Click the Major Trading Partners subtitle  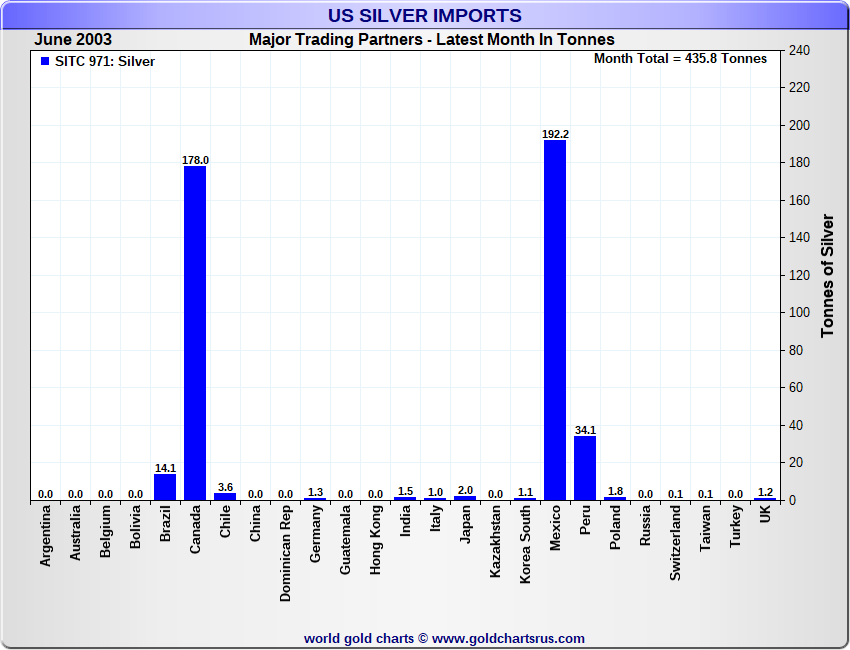pyautogui.click(x=431, y=40)
